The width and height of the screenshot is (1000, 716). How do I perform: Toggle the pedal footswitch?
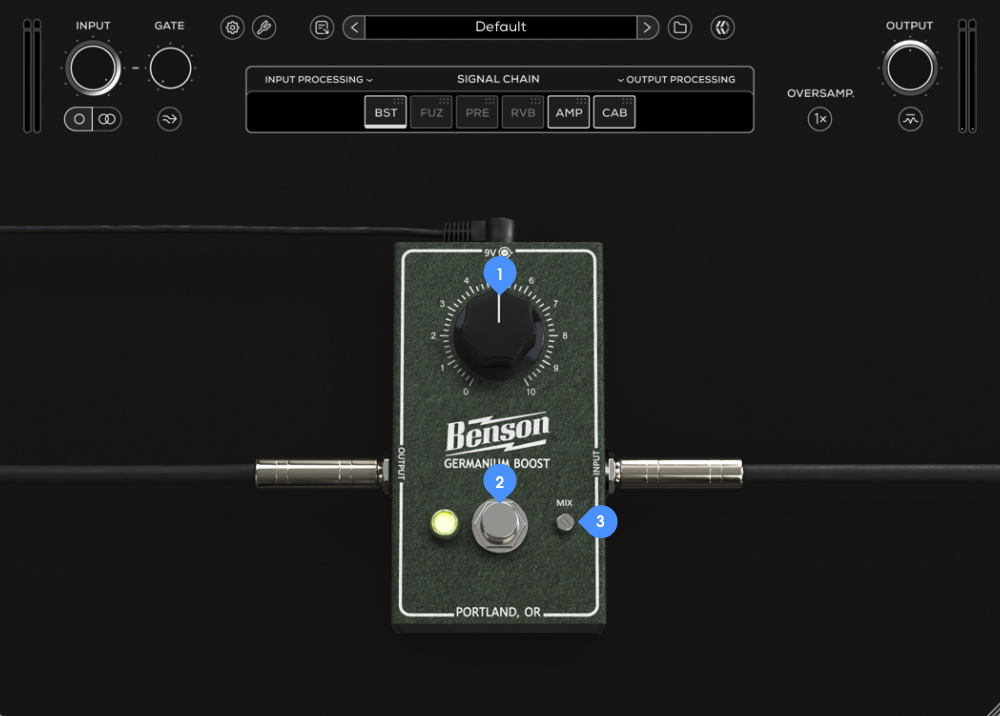click(x=500, y=524)
